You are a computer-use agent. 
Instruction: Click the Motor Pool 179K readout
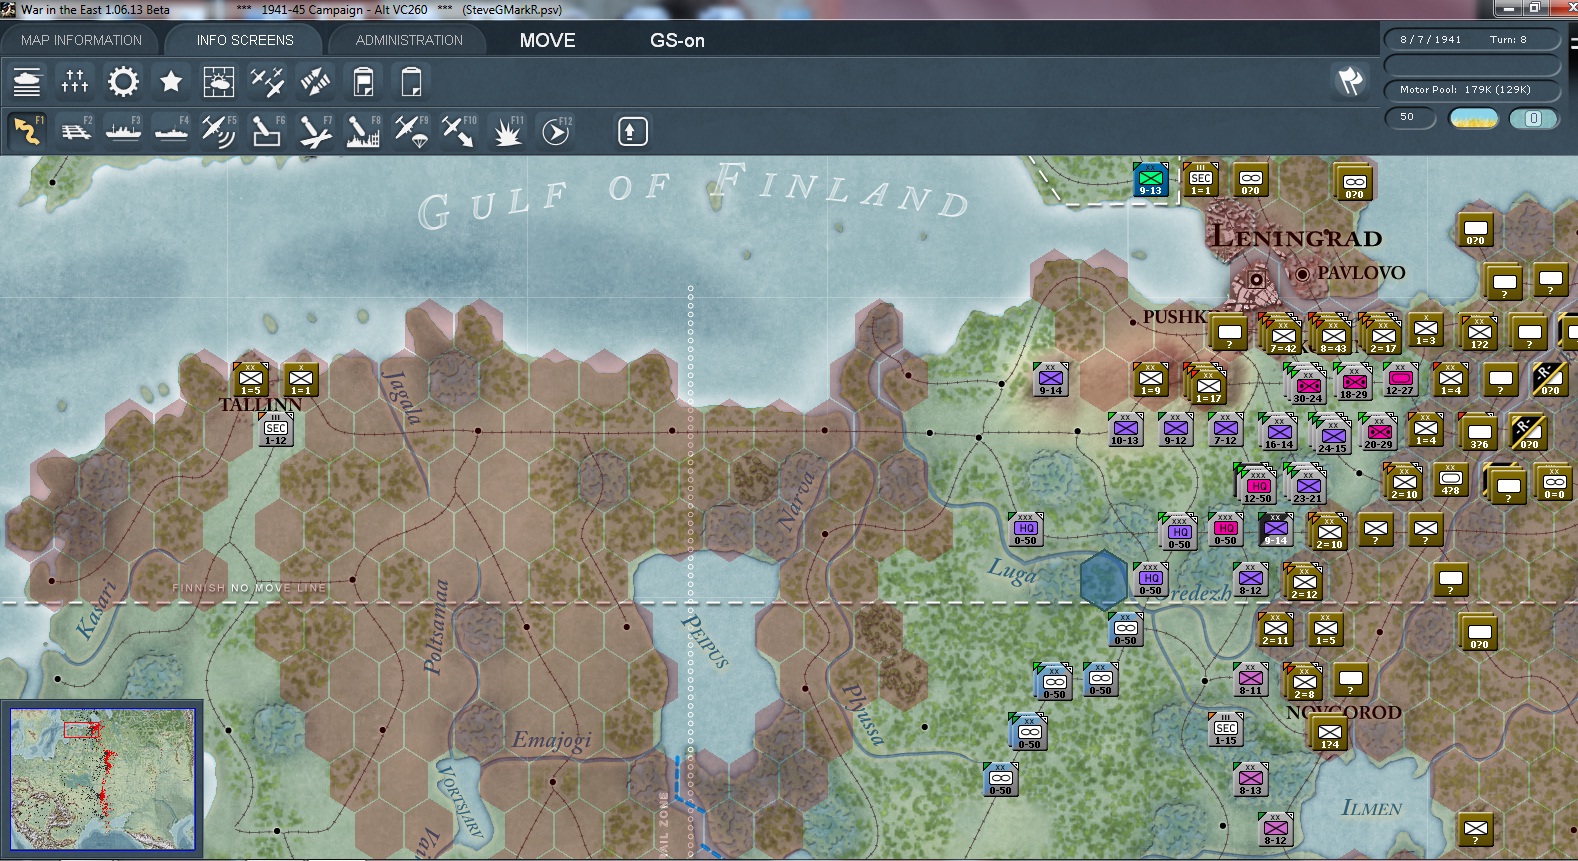click(1471, 90)
